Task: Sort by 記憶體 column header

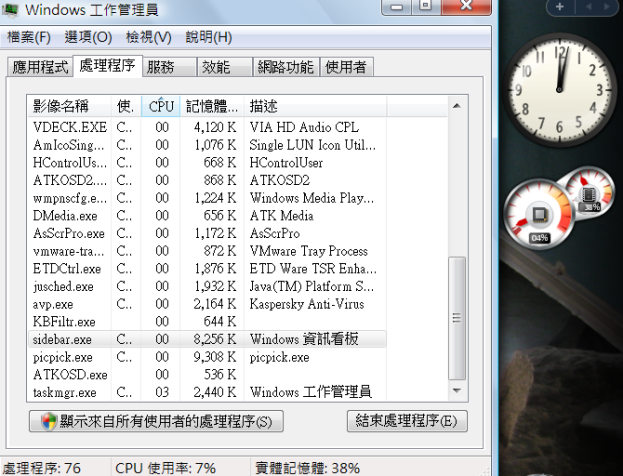Action: [x=212, y=106]
